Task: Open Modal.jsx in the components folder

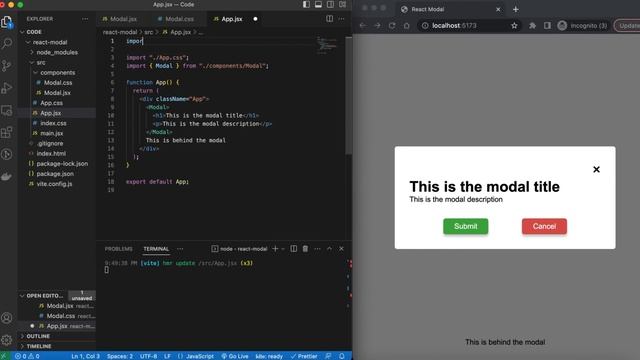Action: (57, 93)
